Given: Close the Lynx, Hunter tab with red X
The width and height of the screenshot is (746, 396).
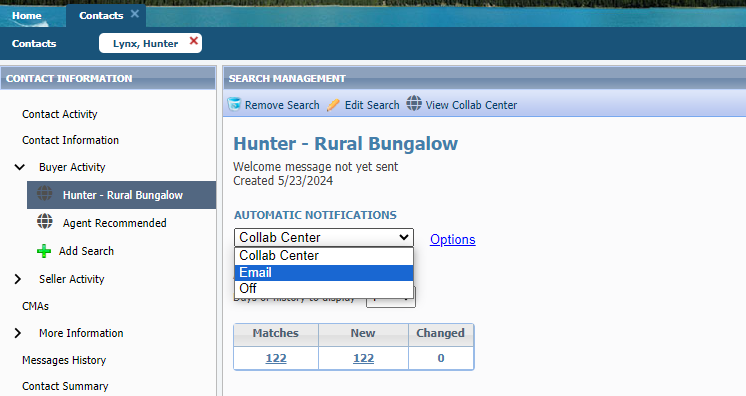Looking at the screenshot, I should tap(194, 41).
